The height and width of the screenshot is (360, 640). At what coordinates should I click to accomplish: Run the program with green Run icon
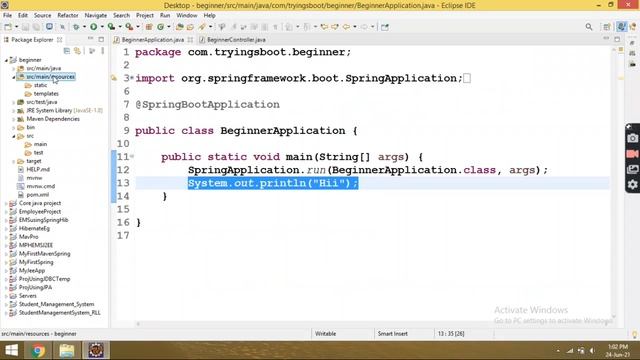[x=93, y=27]
